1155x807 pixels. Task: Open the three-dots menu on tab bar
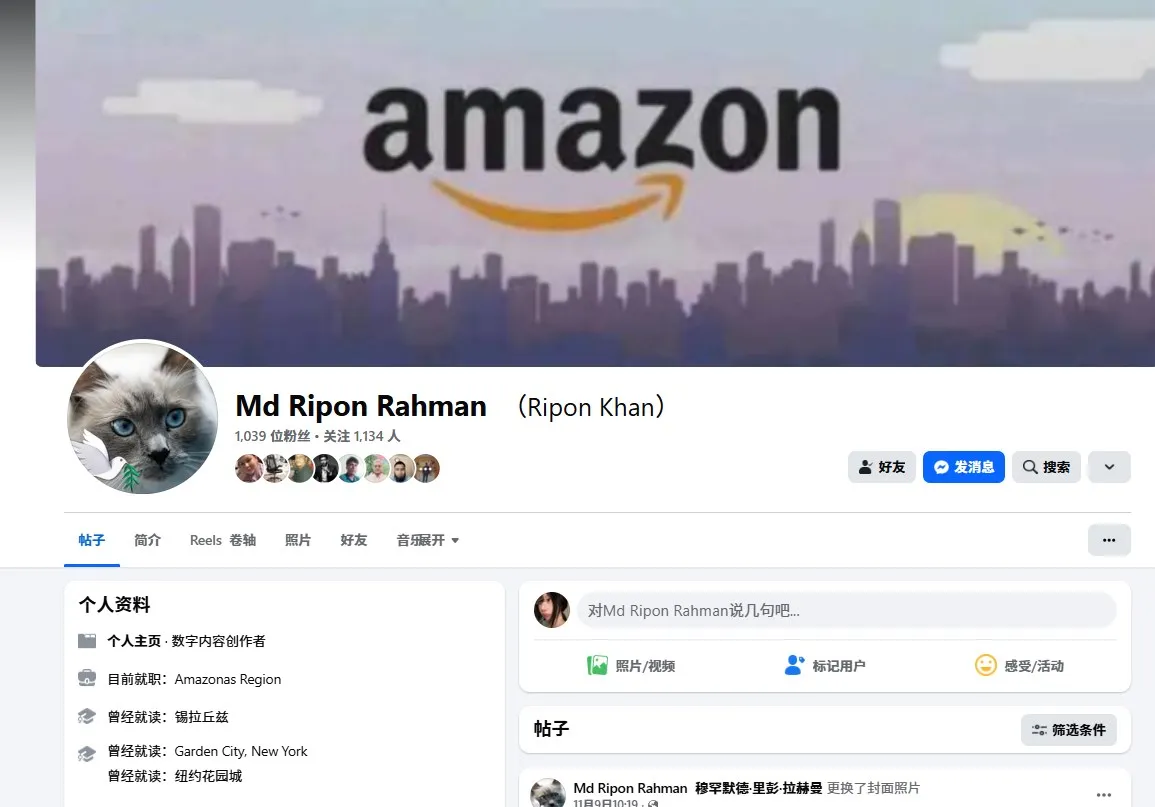tap(1109, 540)
